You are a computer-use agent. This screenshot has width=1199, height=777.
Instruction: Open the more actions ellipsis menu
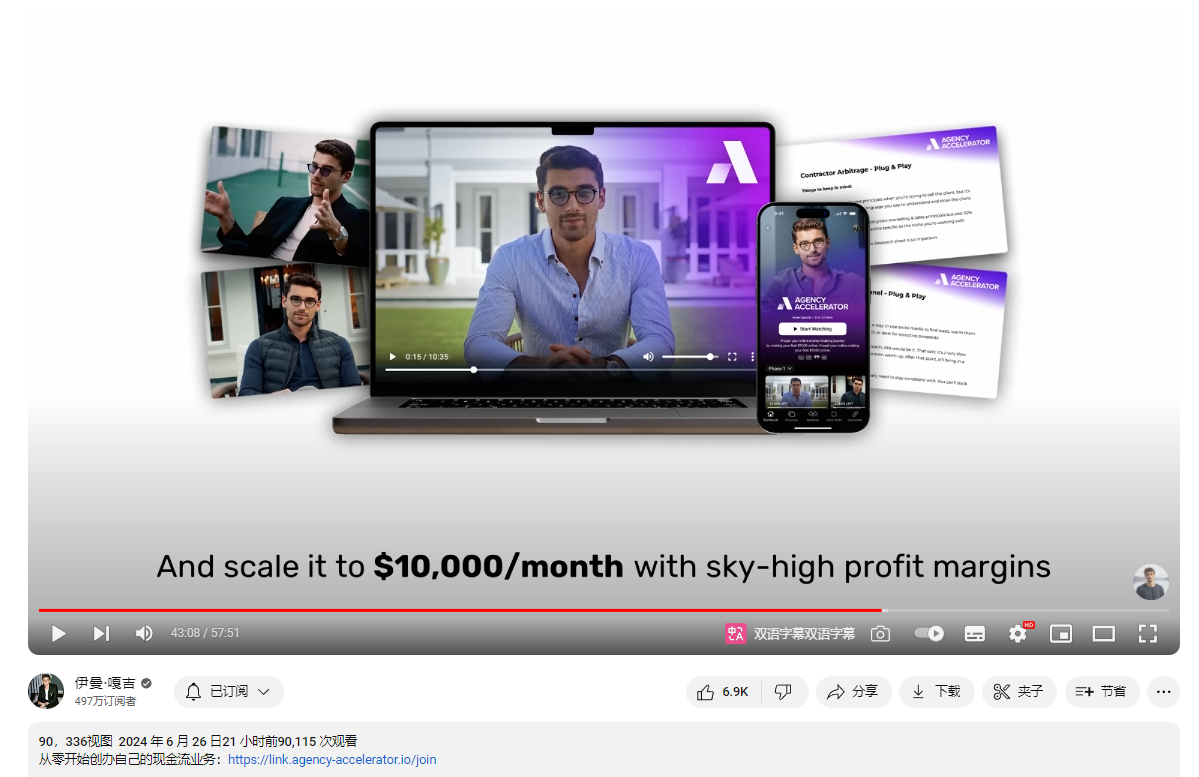1161,691
